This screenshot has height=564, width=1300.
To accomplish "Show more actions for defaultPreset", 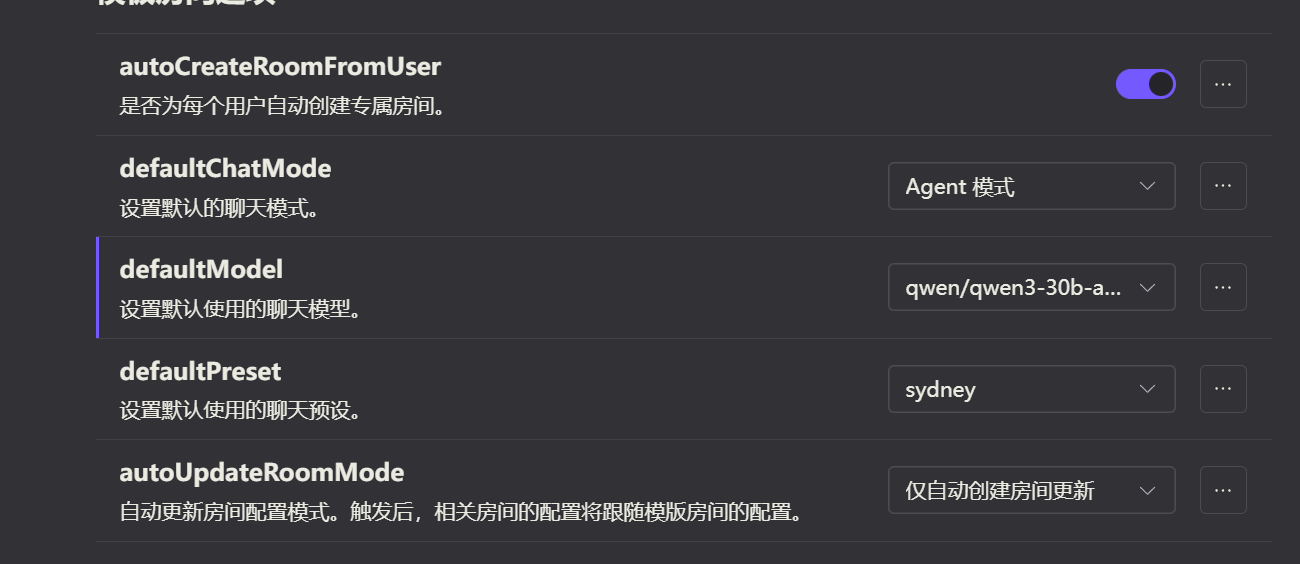I will 1223,389.
